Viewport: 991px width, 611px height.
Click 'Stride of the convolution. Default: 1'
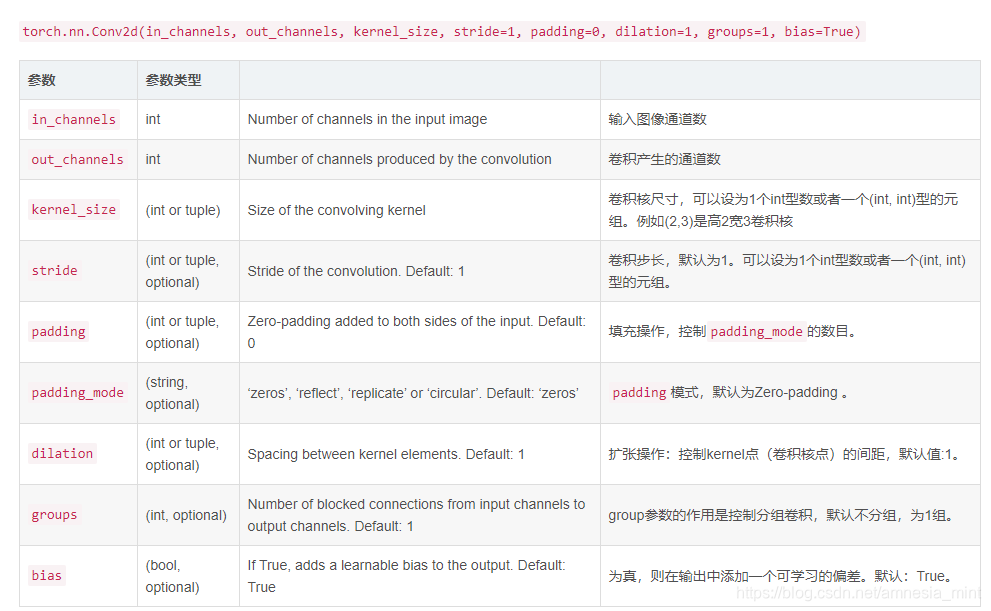pos(356,272)
